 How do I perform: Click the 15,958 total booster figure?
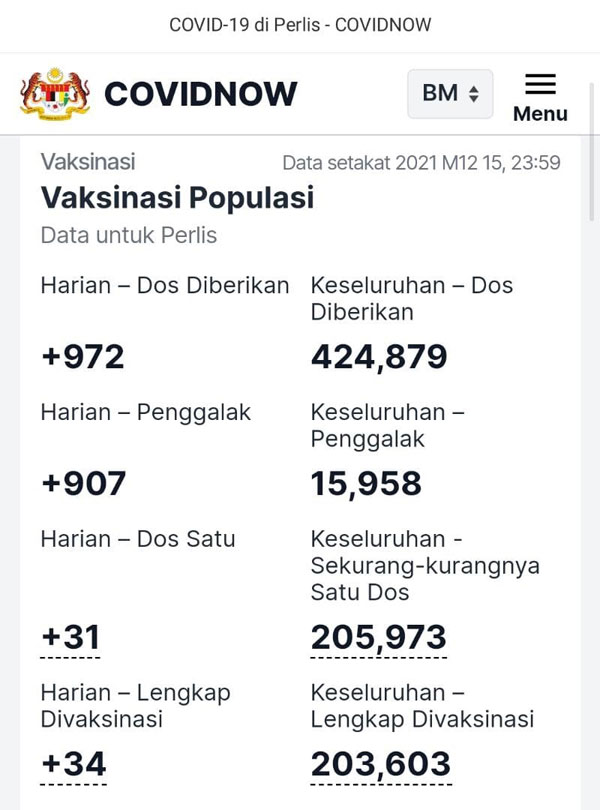point(366,484)
